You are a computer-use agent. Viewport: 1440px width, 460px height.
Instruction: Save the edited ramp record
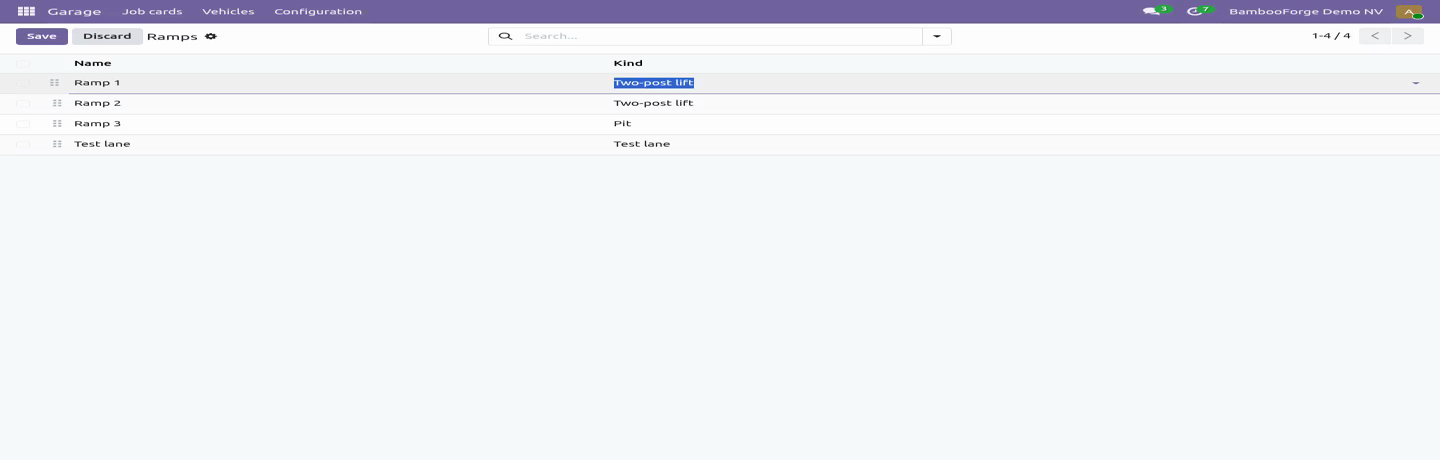(x=42, y=36)
